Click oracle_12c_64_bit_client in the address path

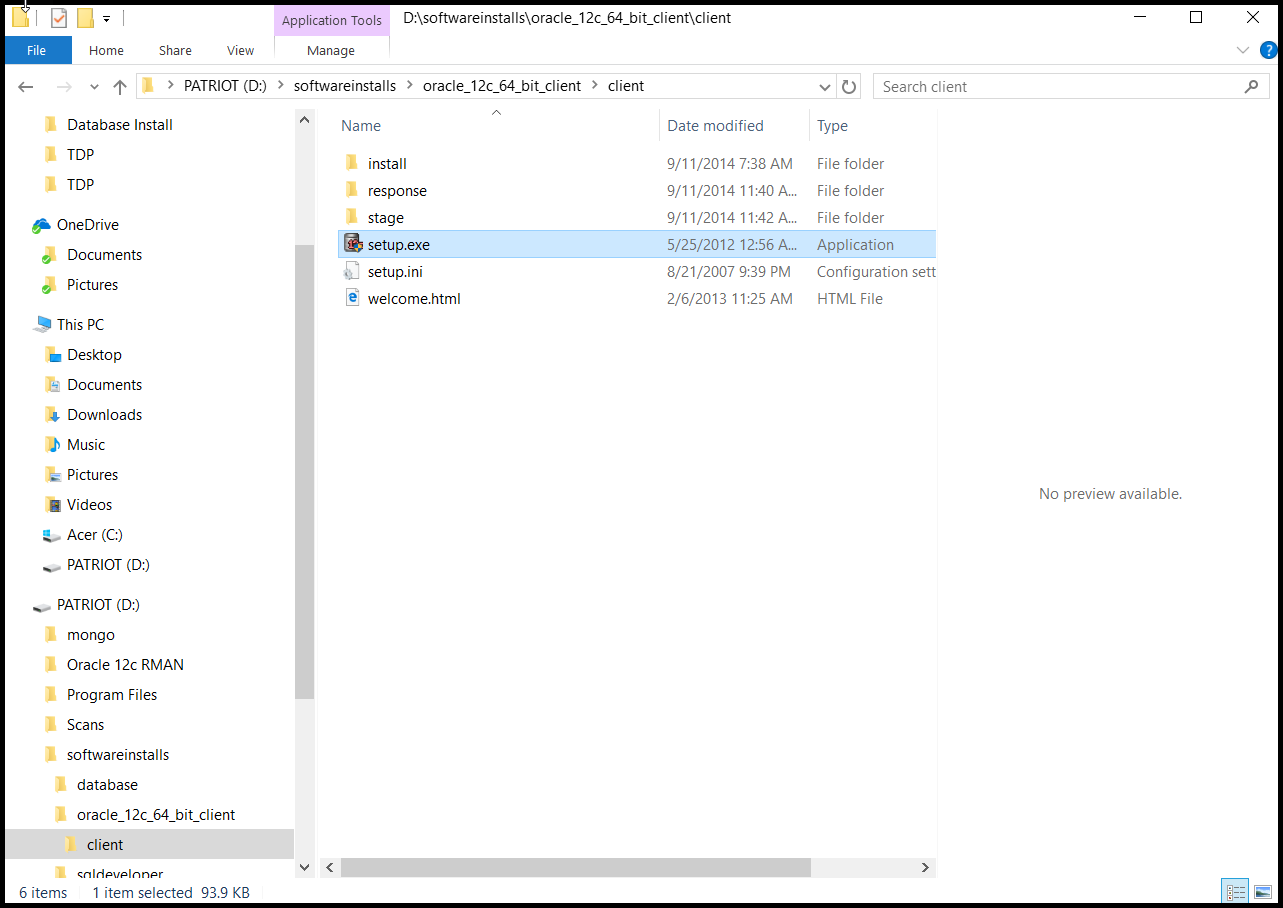502,86
